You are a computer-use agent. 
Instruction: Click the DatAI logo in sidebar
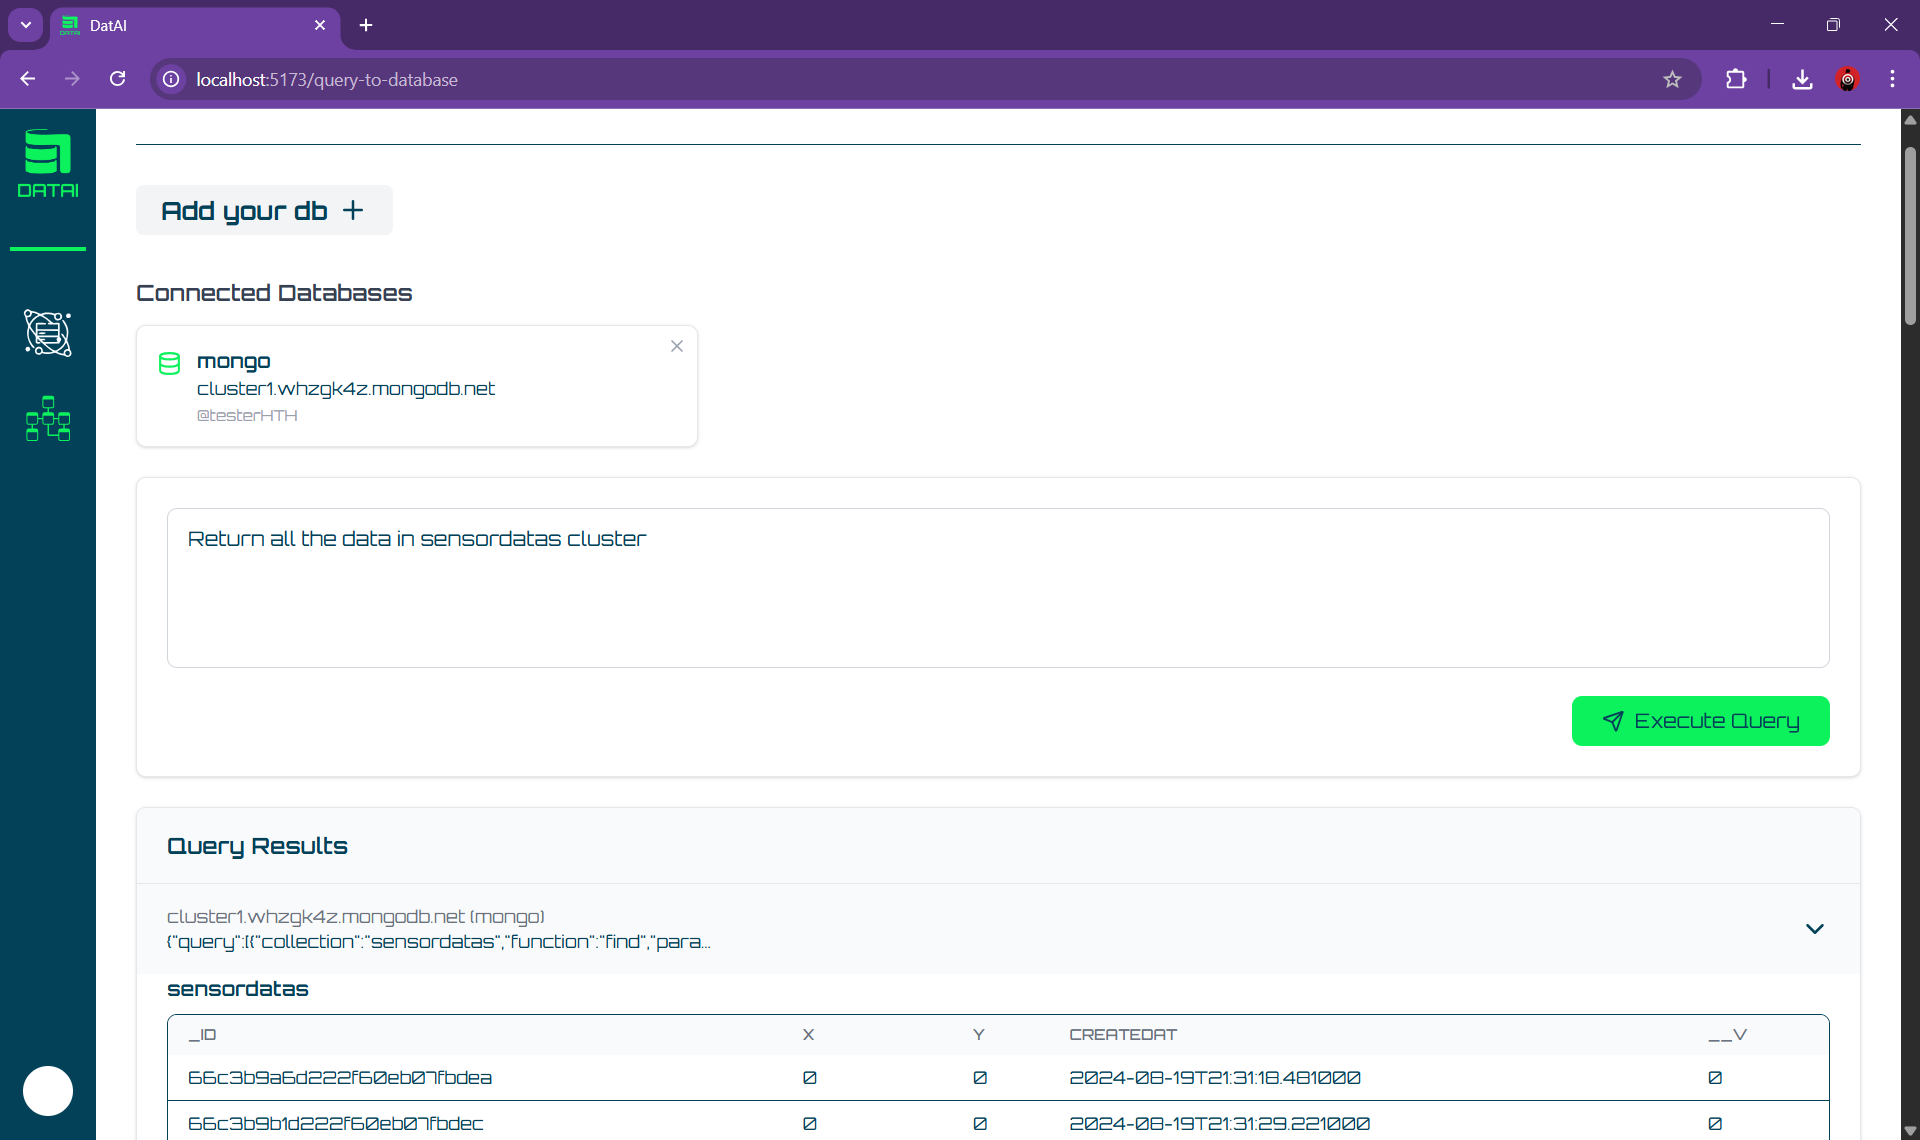(x=48, y=164)
